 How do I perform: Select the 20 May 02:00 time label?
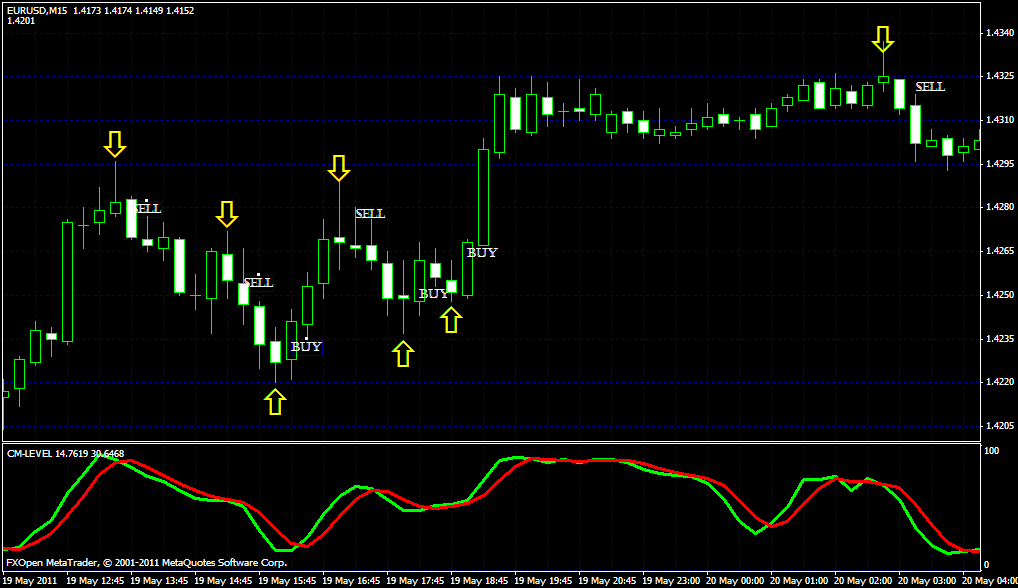click(x=863, y=580)
